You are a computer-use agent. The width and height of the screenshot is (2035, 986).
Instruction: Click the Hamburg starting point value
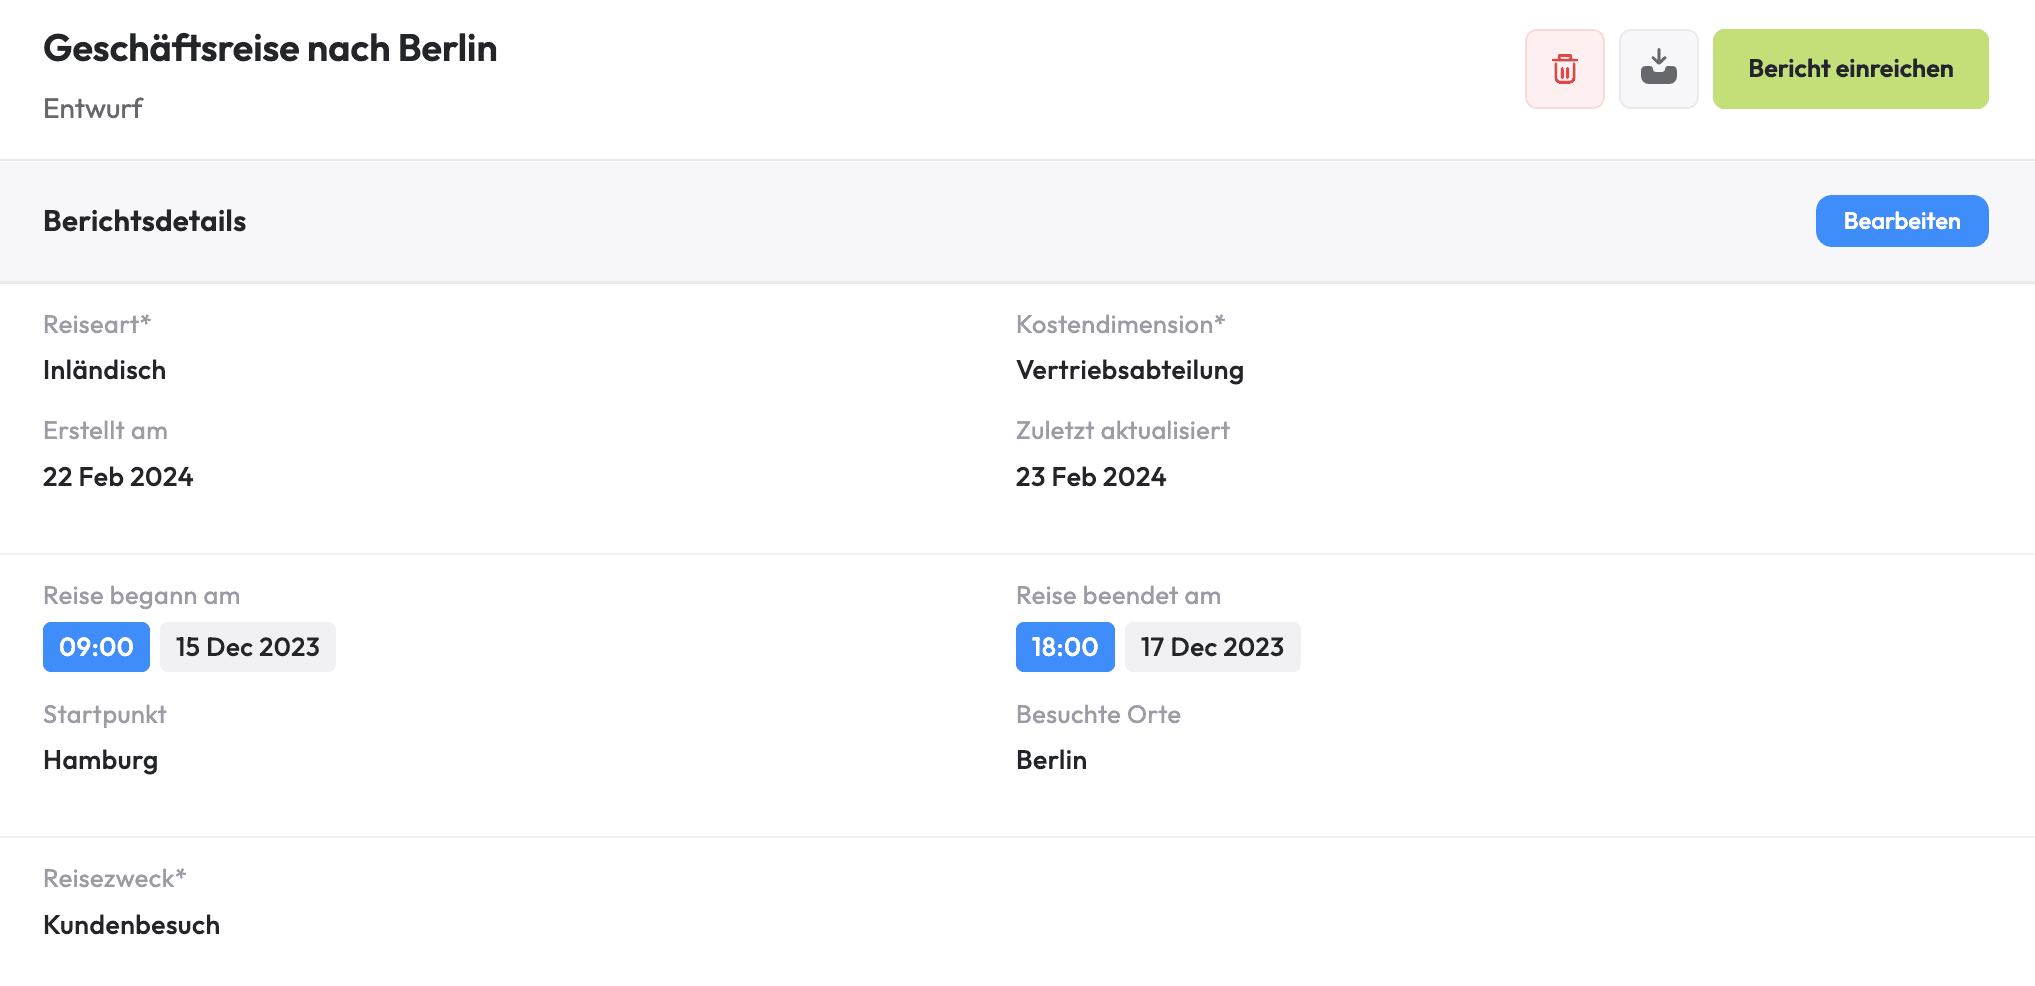101,760
